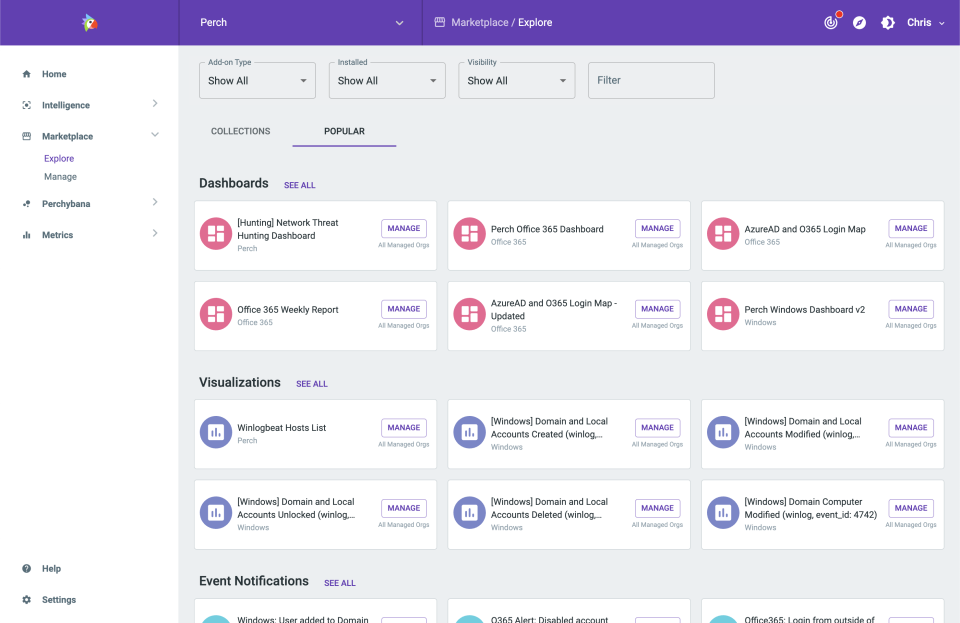Open the notifications radar icon
The image size is (960, 623).
[831, 23]
